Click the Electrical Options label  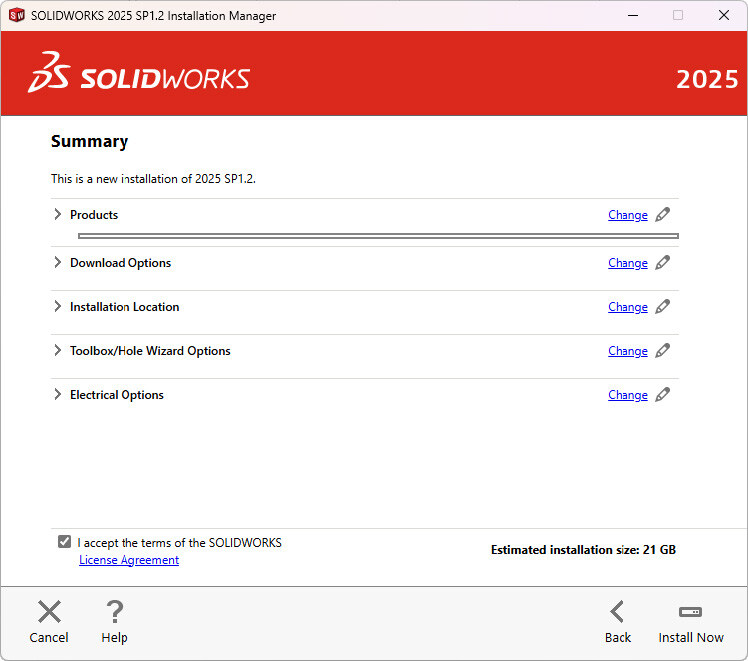click(x=116, y=395)
